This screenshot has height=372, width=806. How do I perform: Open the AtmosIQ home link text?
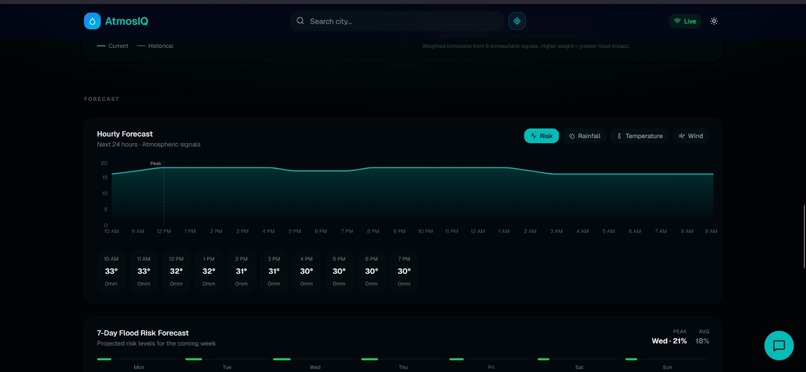click(126, 21)
